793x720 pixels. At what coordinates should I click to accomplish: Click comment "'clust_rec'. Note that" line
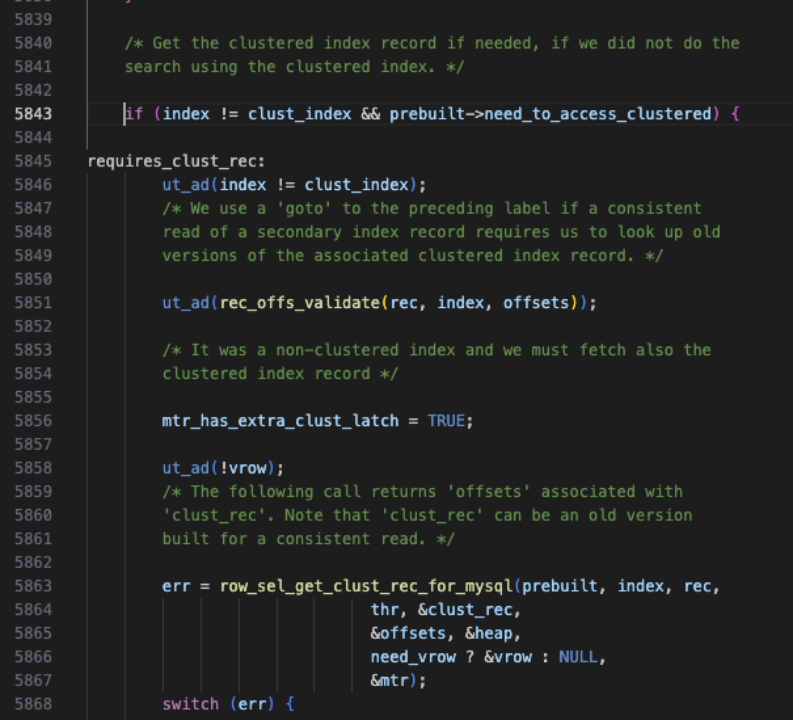(427, 515)
